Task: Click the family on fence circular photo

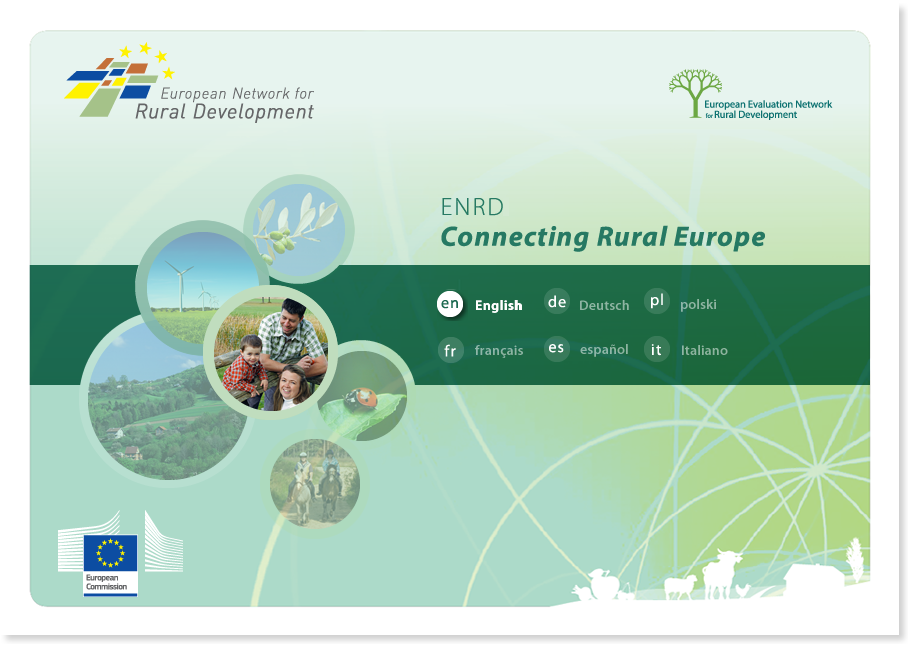Action: click(x=270, y=353)
